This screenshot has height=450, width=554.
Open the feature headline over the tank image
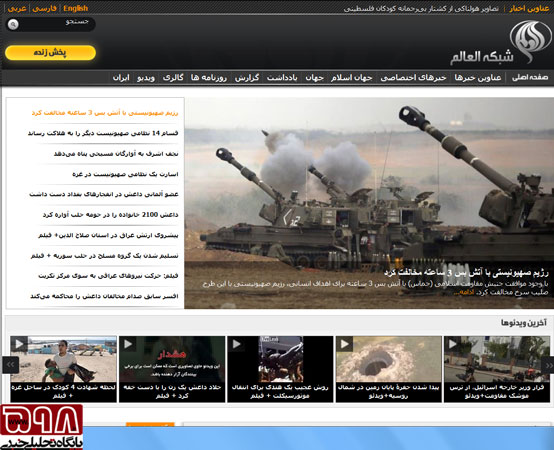tap(466, 273)
